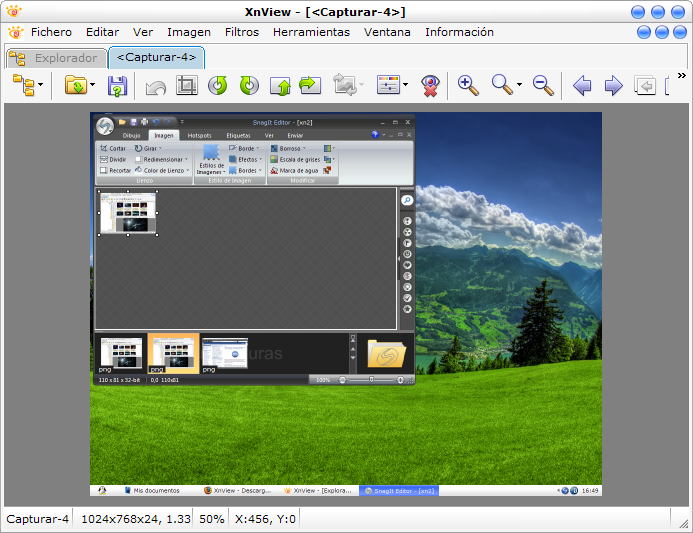Go to the previous image arrow
This screenshot has width=693, height=533.
pyautogui.click(x=582, y=86)
